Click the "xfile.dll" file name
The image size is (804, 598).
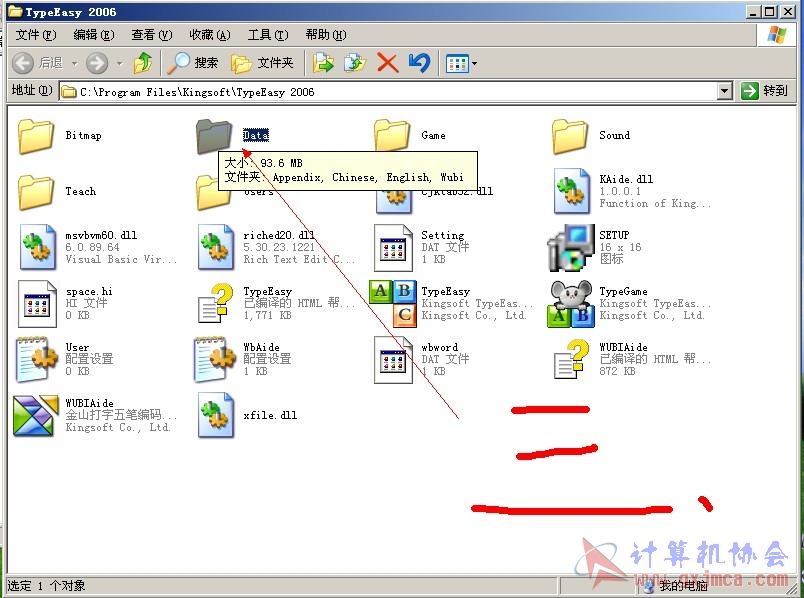click(270, 415)
